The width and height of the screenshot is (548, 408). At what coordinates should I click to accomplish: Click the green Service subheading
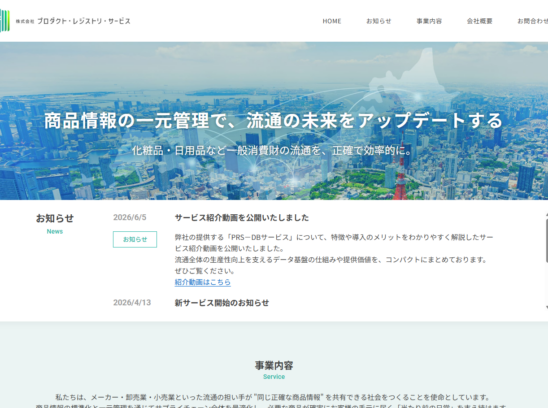pos(274,377)
